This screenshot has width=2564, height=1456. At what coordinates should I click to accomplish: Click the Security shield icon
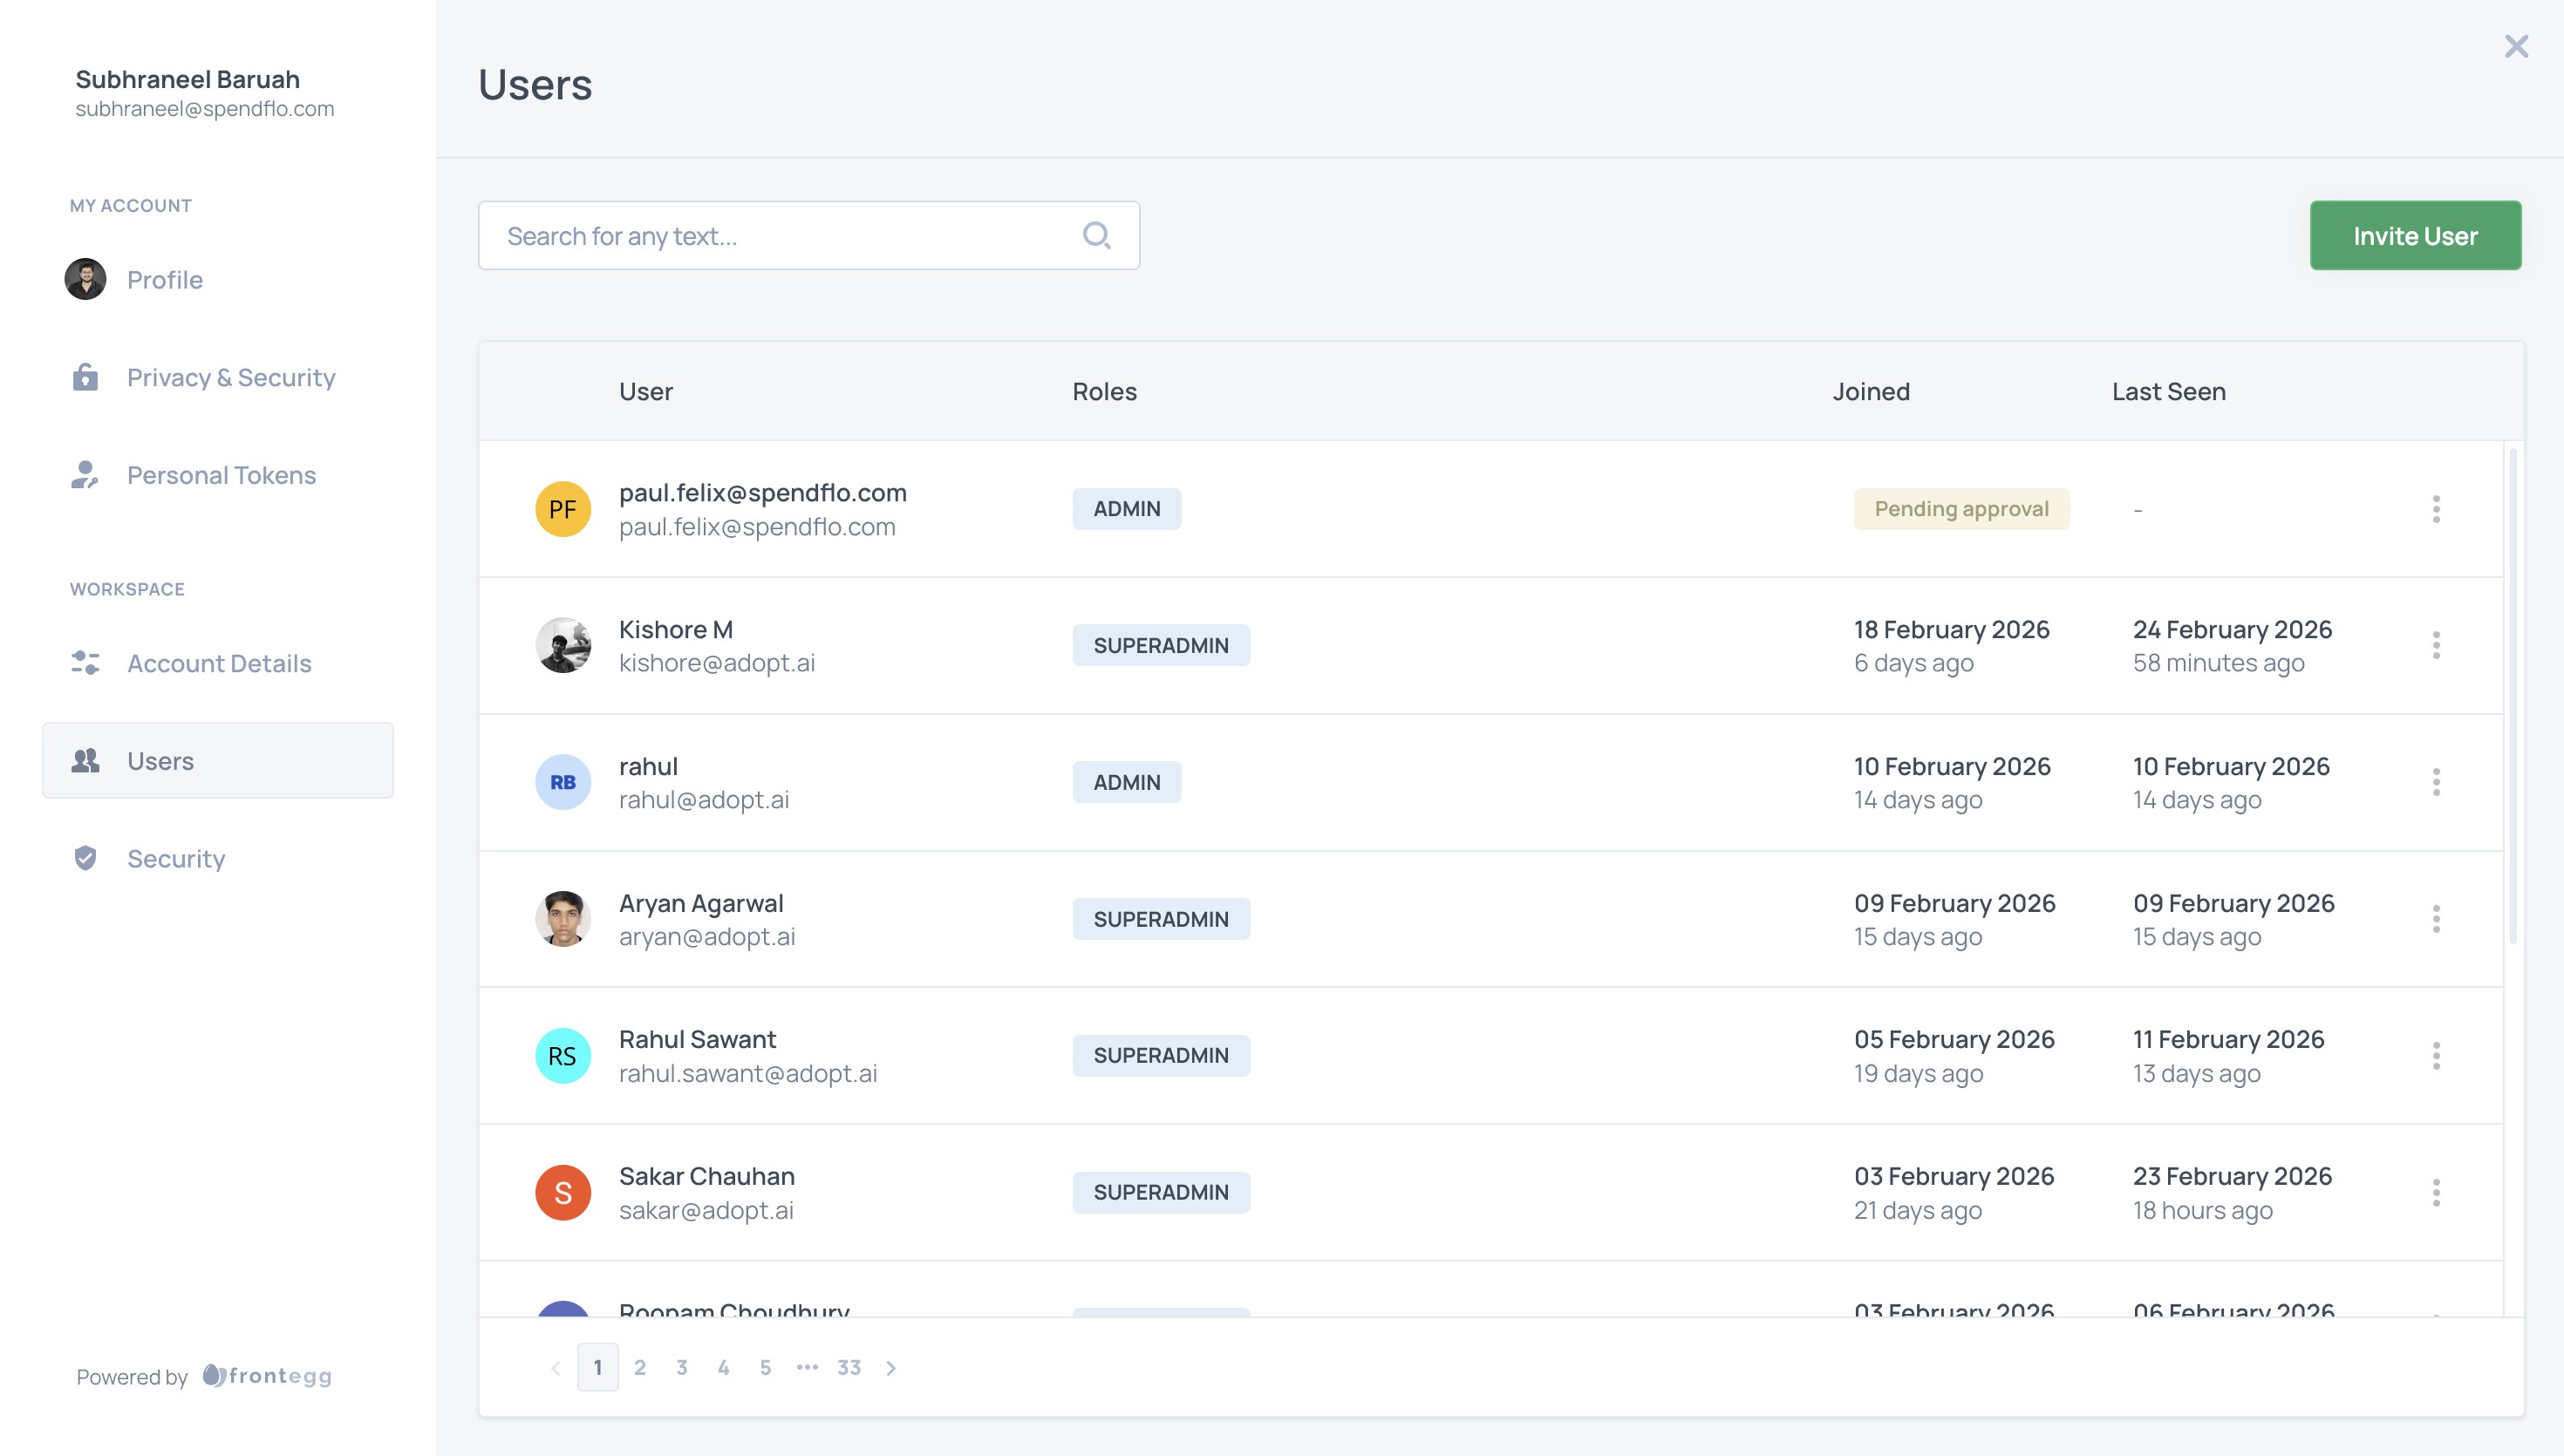(86, 858)
